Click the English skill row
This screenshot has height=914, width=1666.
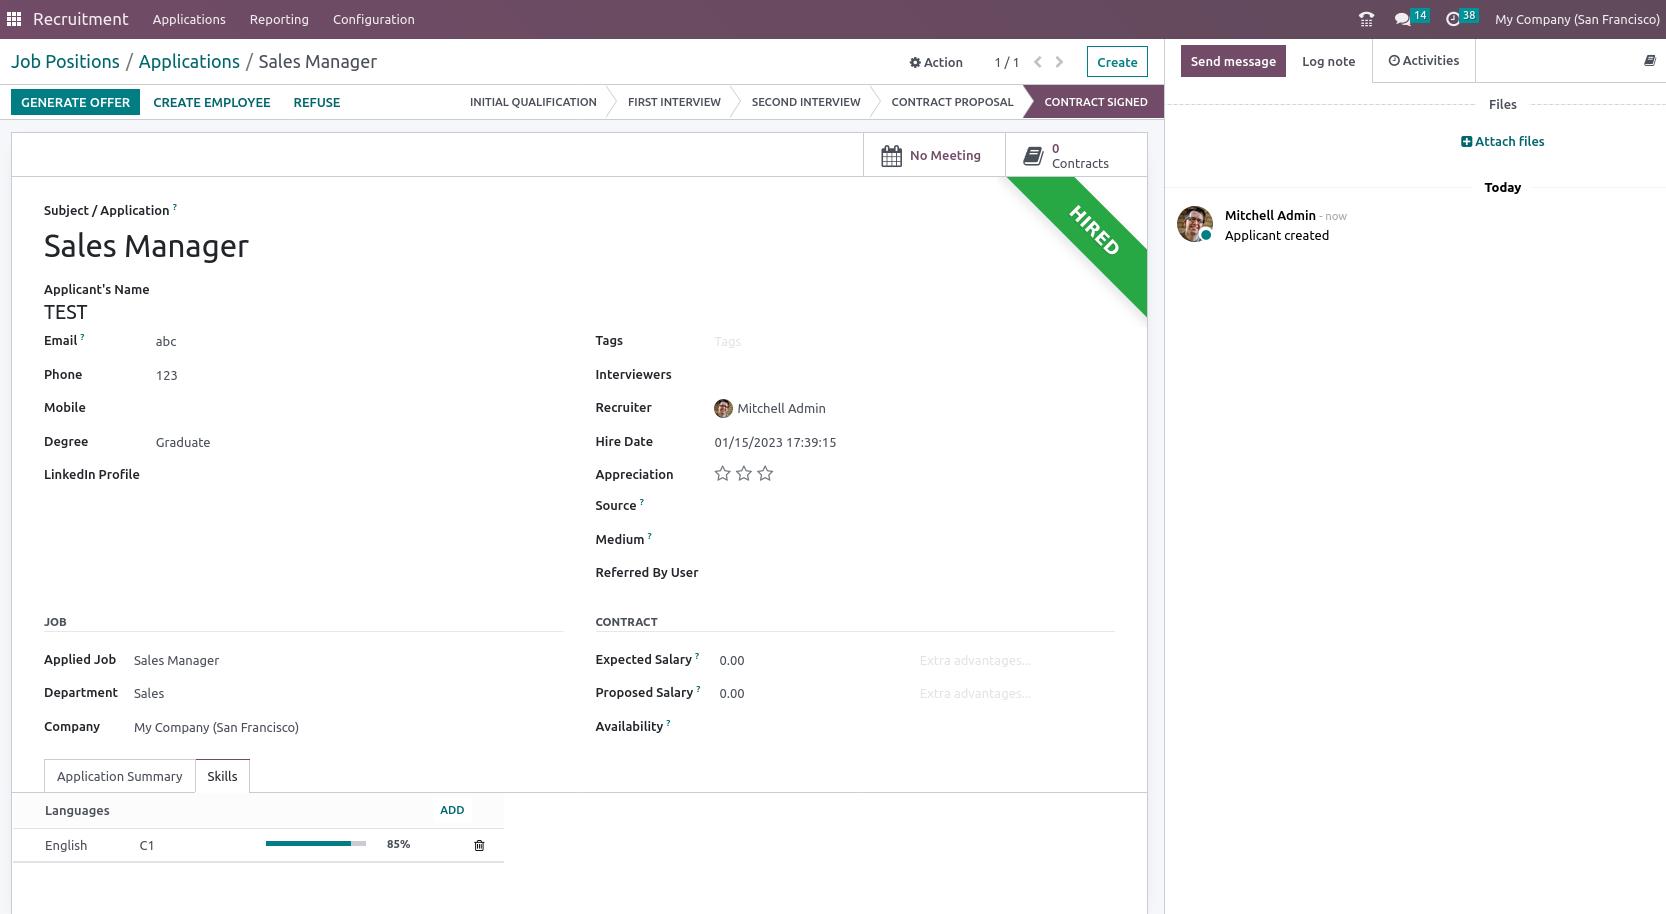(x=258, y=845)
